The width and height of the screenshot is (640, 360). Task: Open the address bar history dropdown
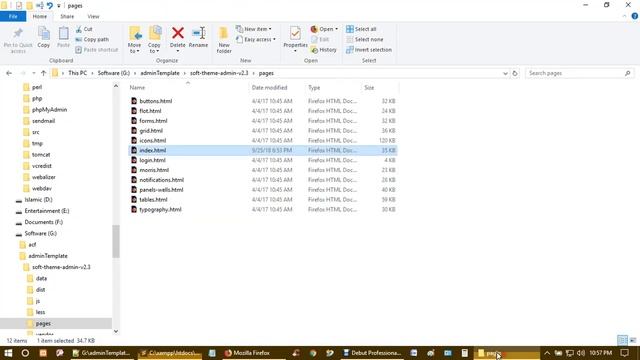[x=505, y=73]
